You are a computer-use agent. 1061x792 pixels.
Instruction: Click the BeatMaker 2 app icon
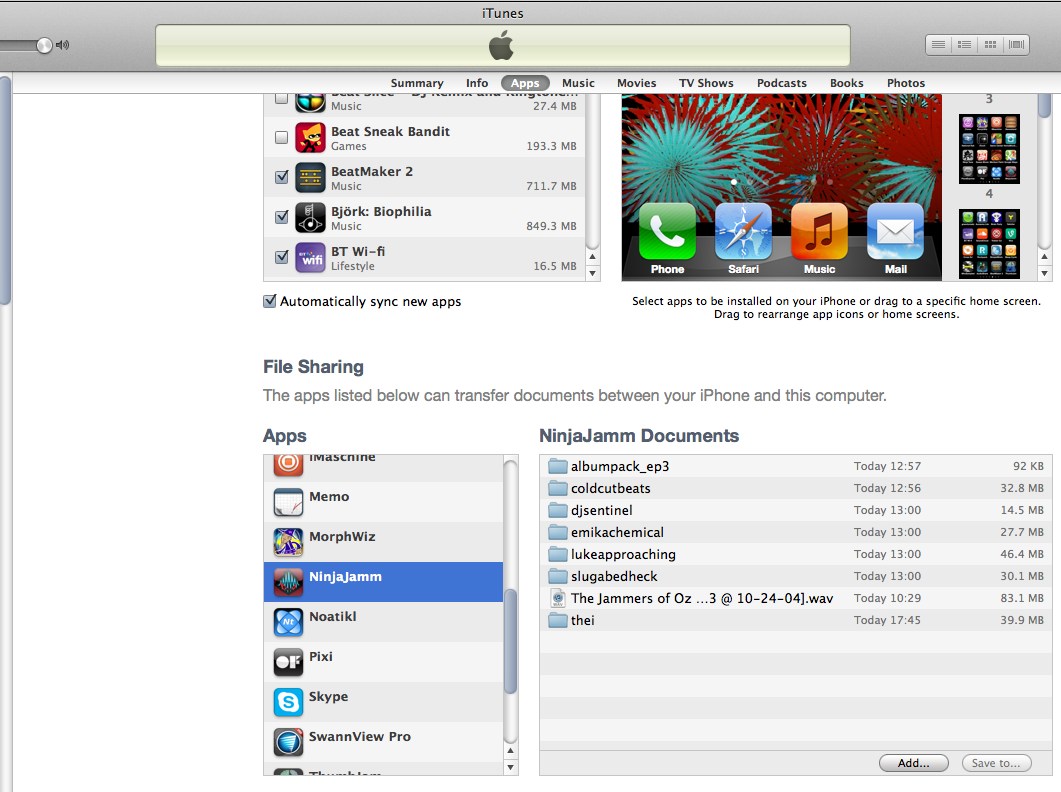tap(310, 177)
